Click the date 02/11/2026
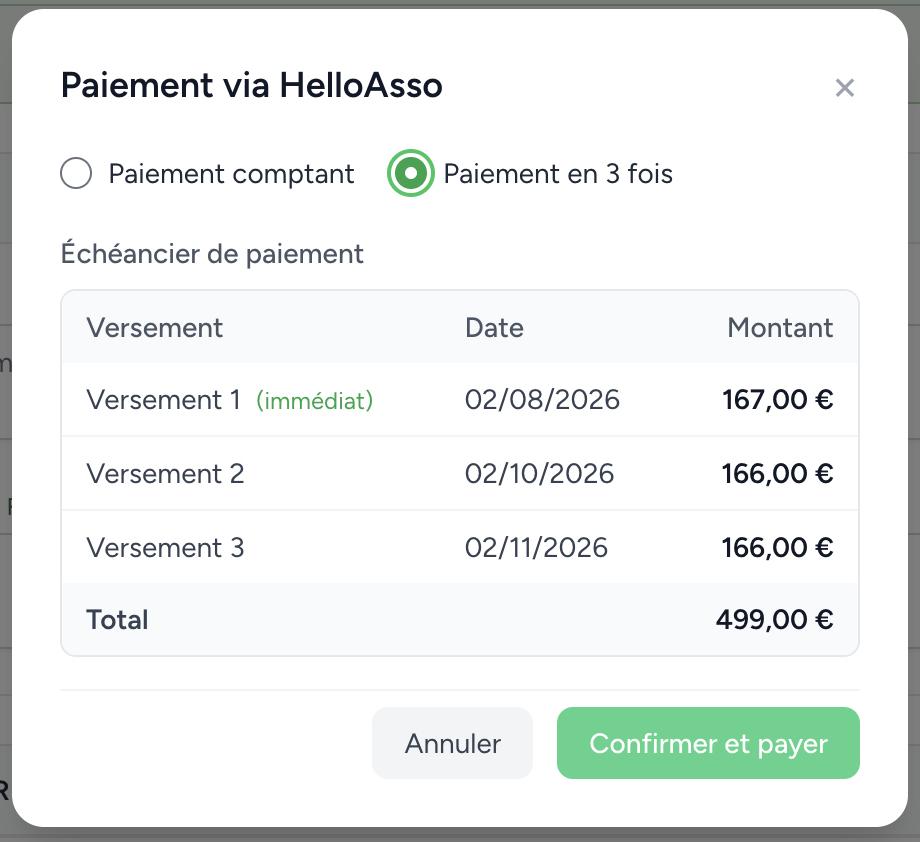 [x=536, y=547]
